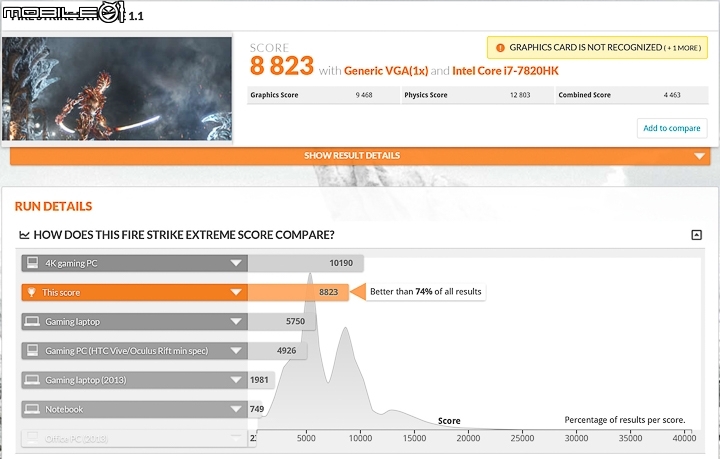720x459 pixels.
Task: Click the 8823 orange score bar
Action: coord(298,292)
